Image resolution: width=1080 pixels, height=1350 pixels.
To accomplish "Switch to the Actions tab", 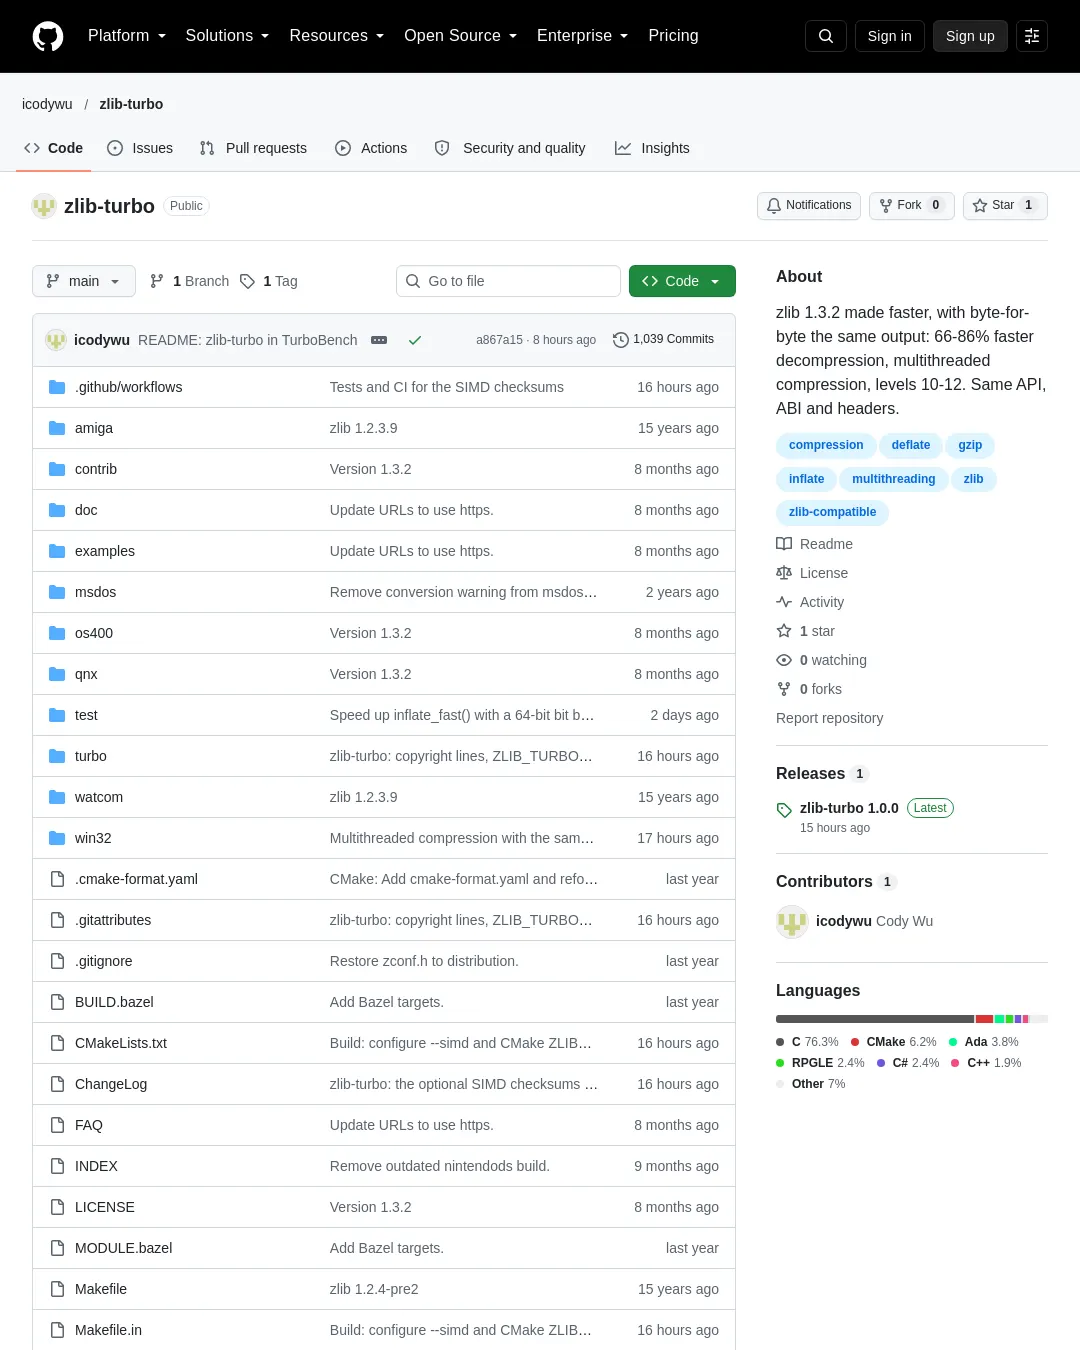I will point(371,148).
